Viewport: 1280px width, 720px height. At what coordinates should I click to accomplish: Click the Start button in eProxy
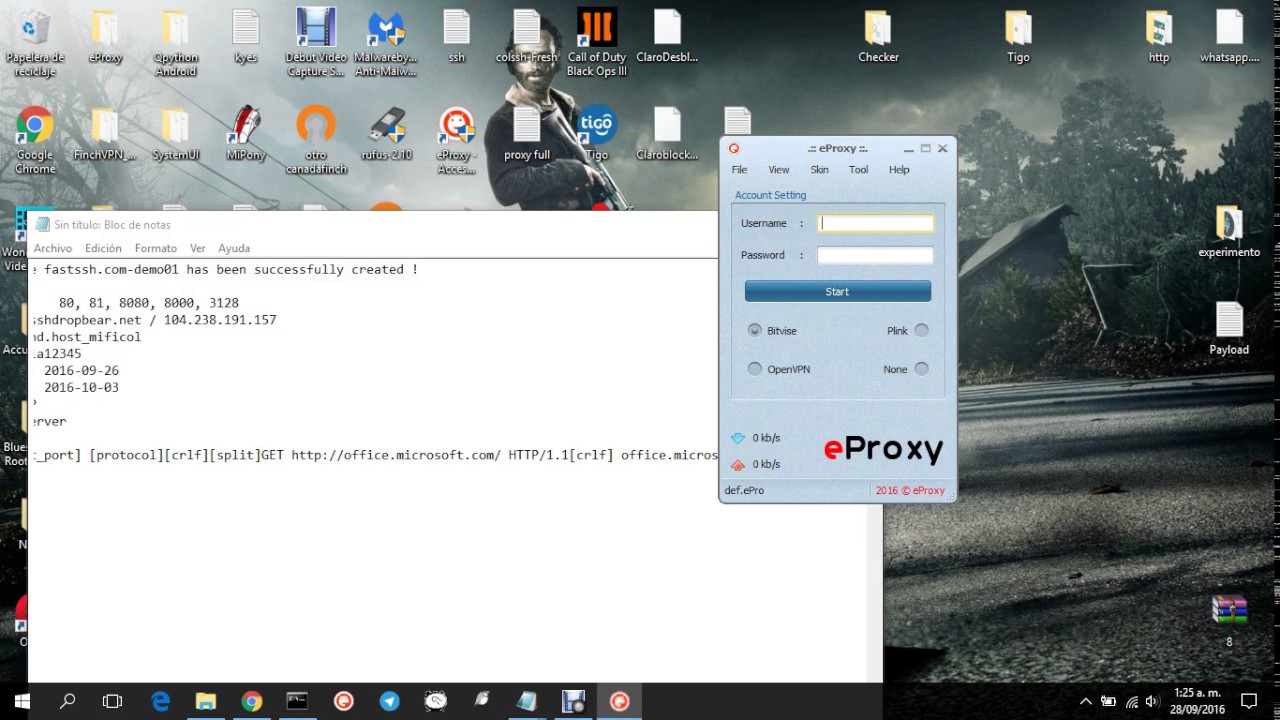[x=838, y=291]
